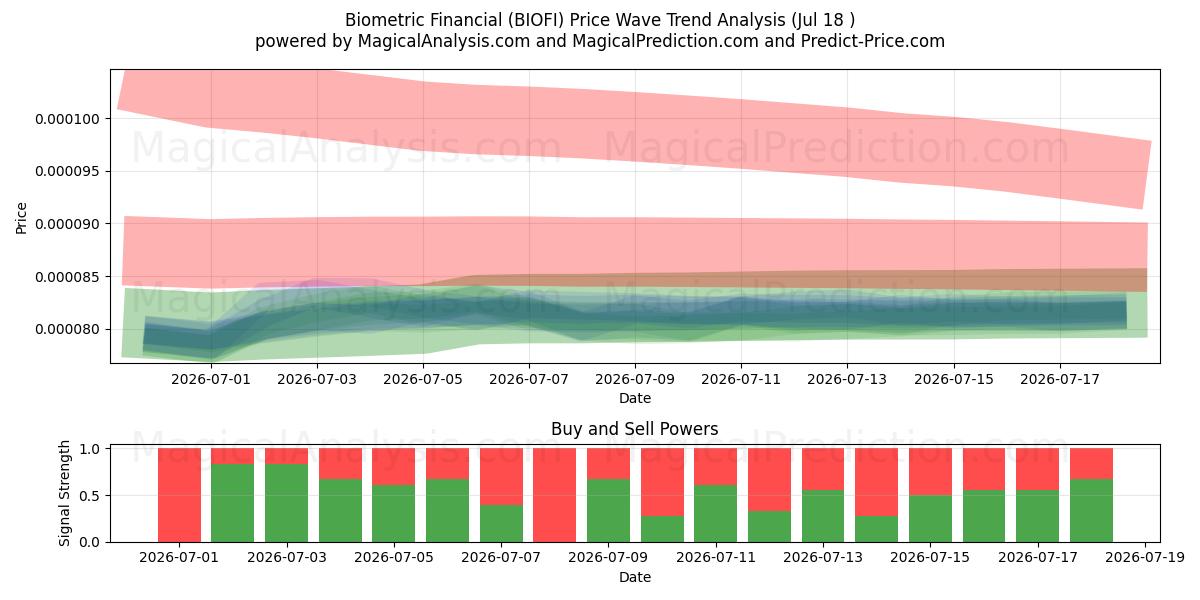Viewport: 1200px width, 600px height.
Task: Click the red bar segment for 2026-07-12
Action: click(x=769, y=480)
